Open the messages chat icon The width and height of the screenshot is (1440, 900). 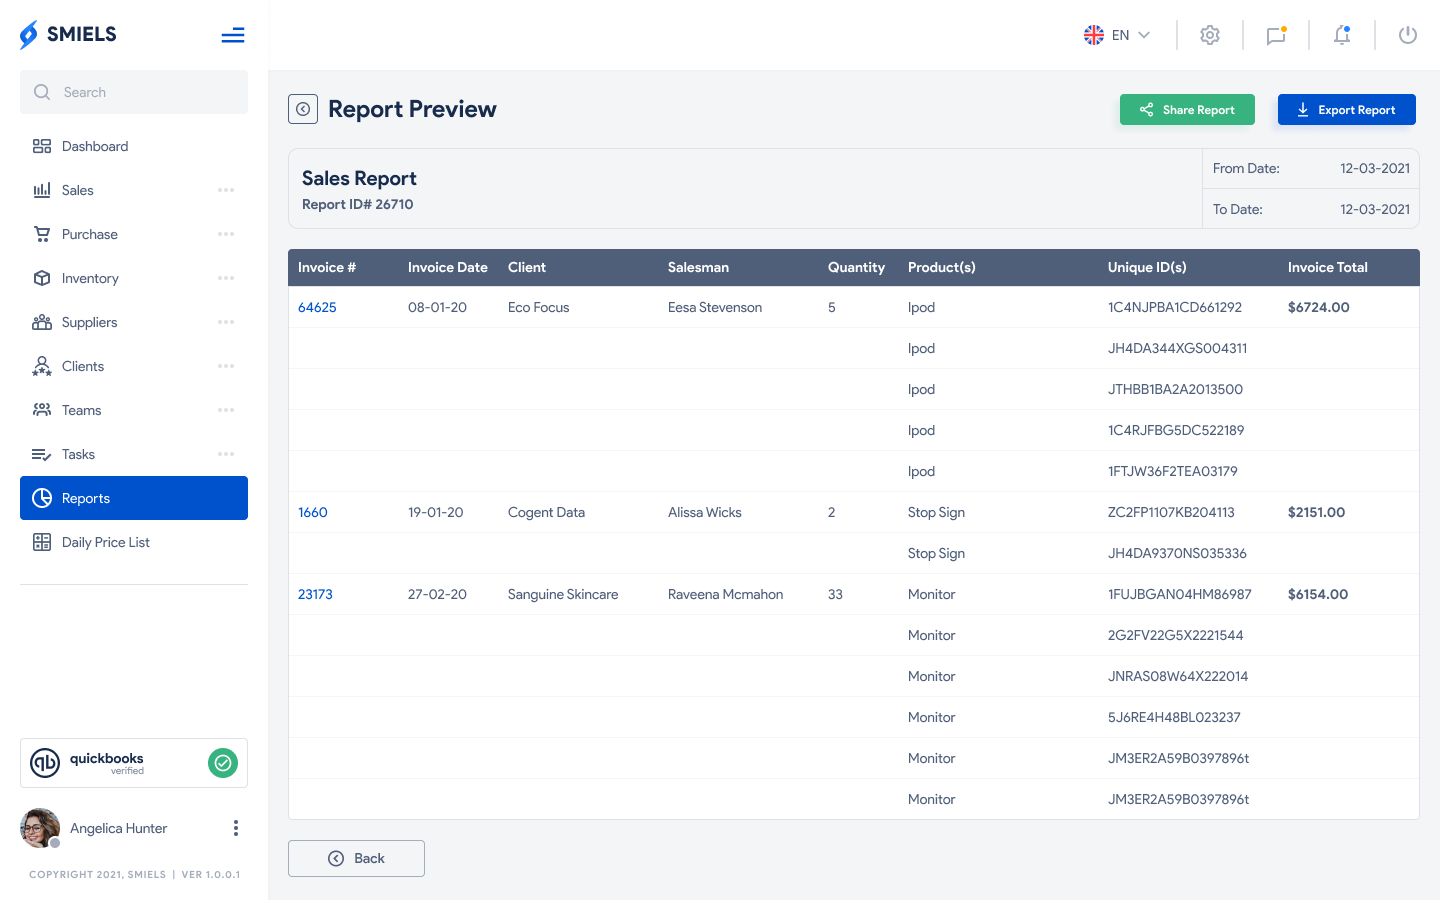tap(1276, 35)
